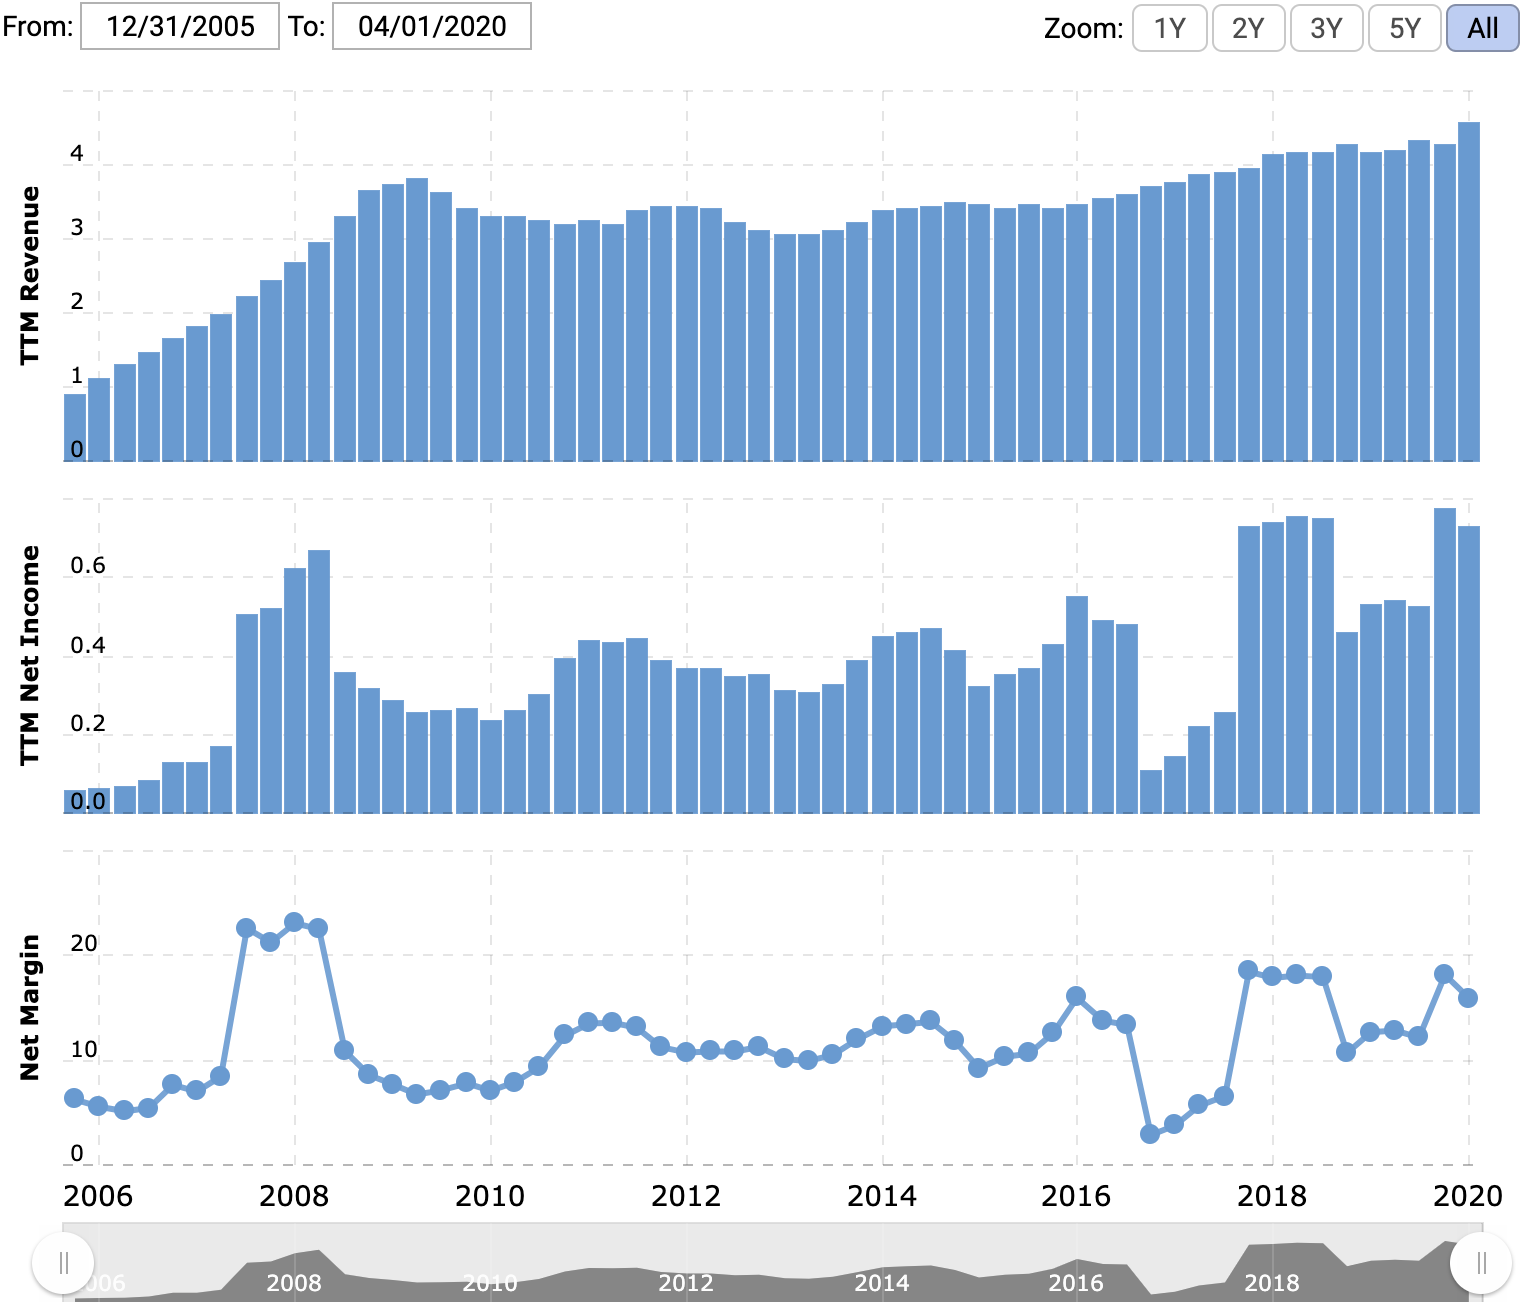
Task: Click the 2008 label in navigator strip
Action: (293, 1283)
